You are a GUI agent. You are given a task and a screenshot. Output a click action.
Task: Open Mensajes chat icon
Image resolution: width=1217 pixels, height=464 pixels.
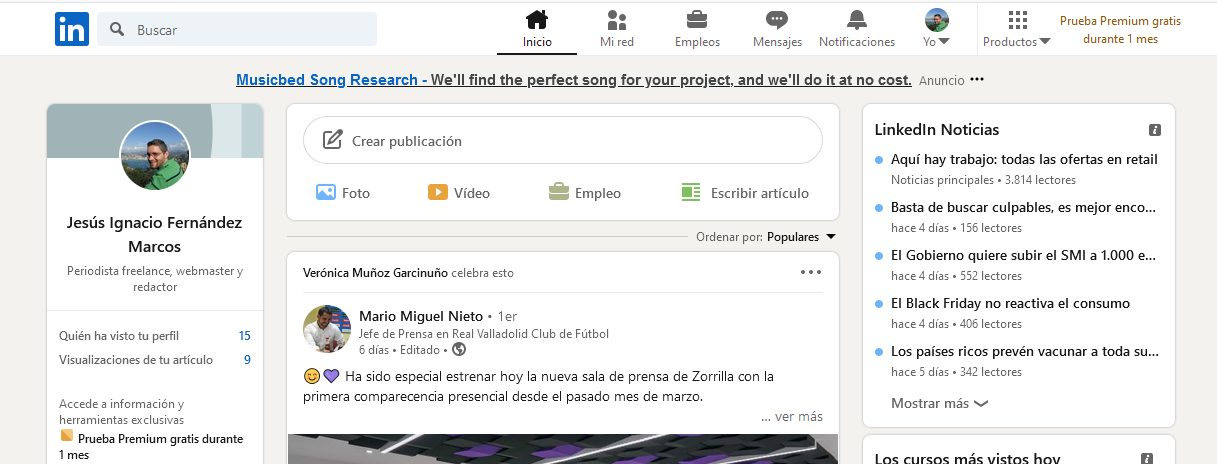(x=777, y=19)
